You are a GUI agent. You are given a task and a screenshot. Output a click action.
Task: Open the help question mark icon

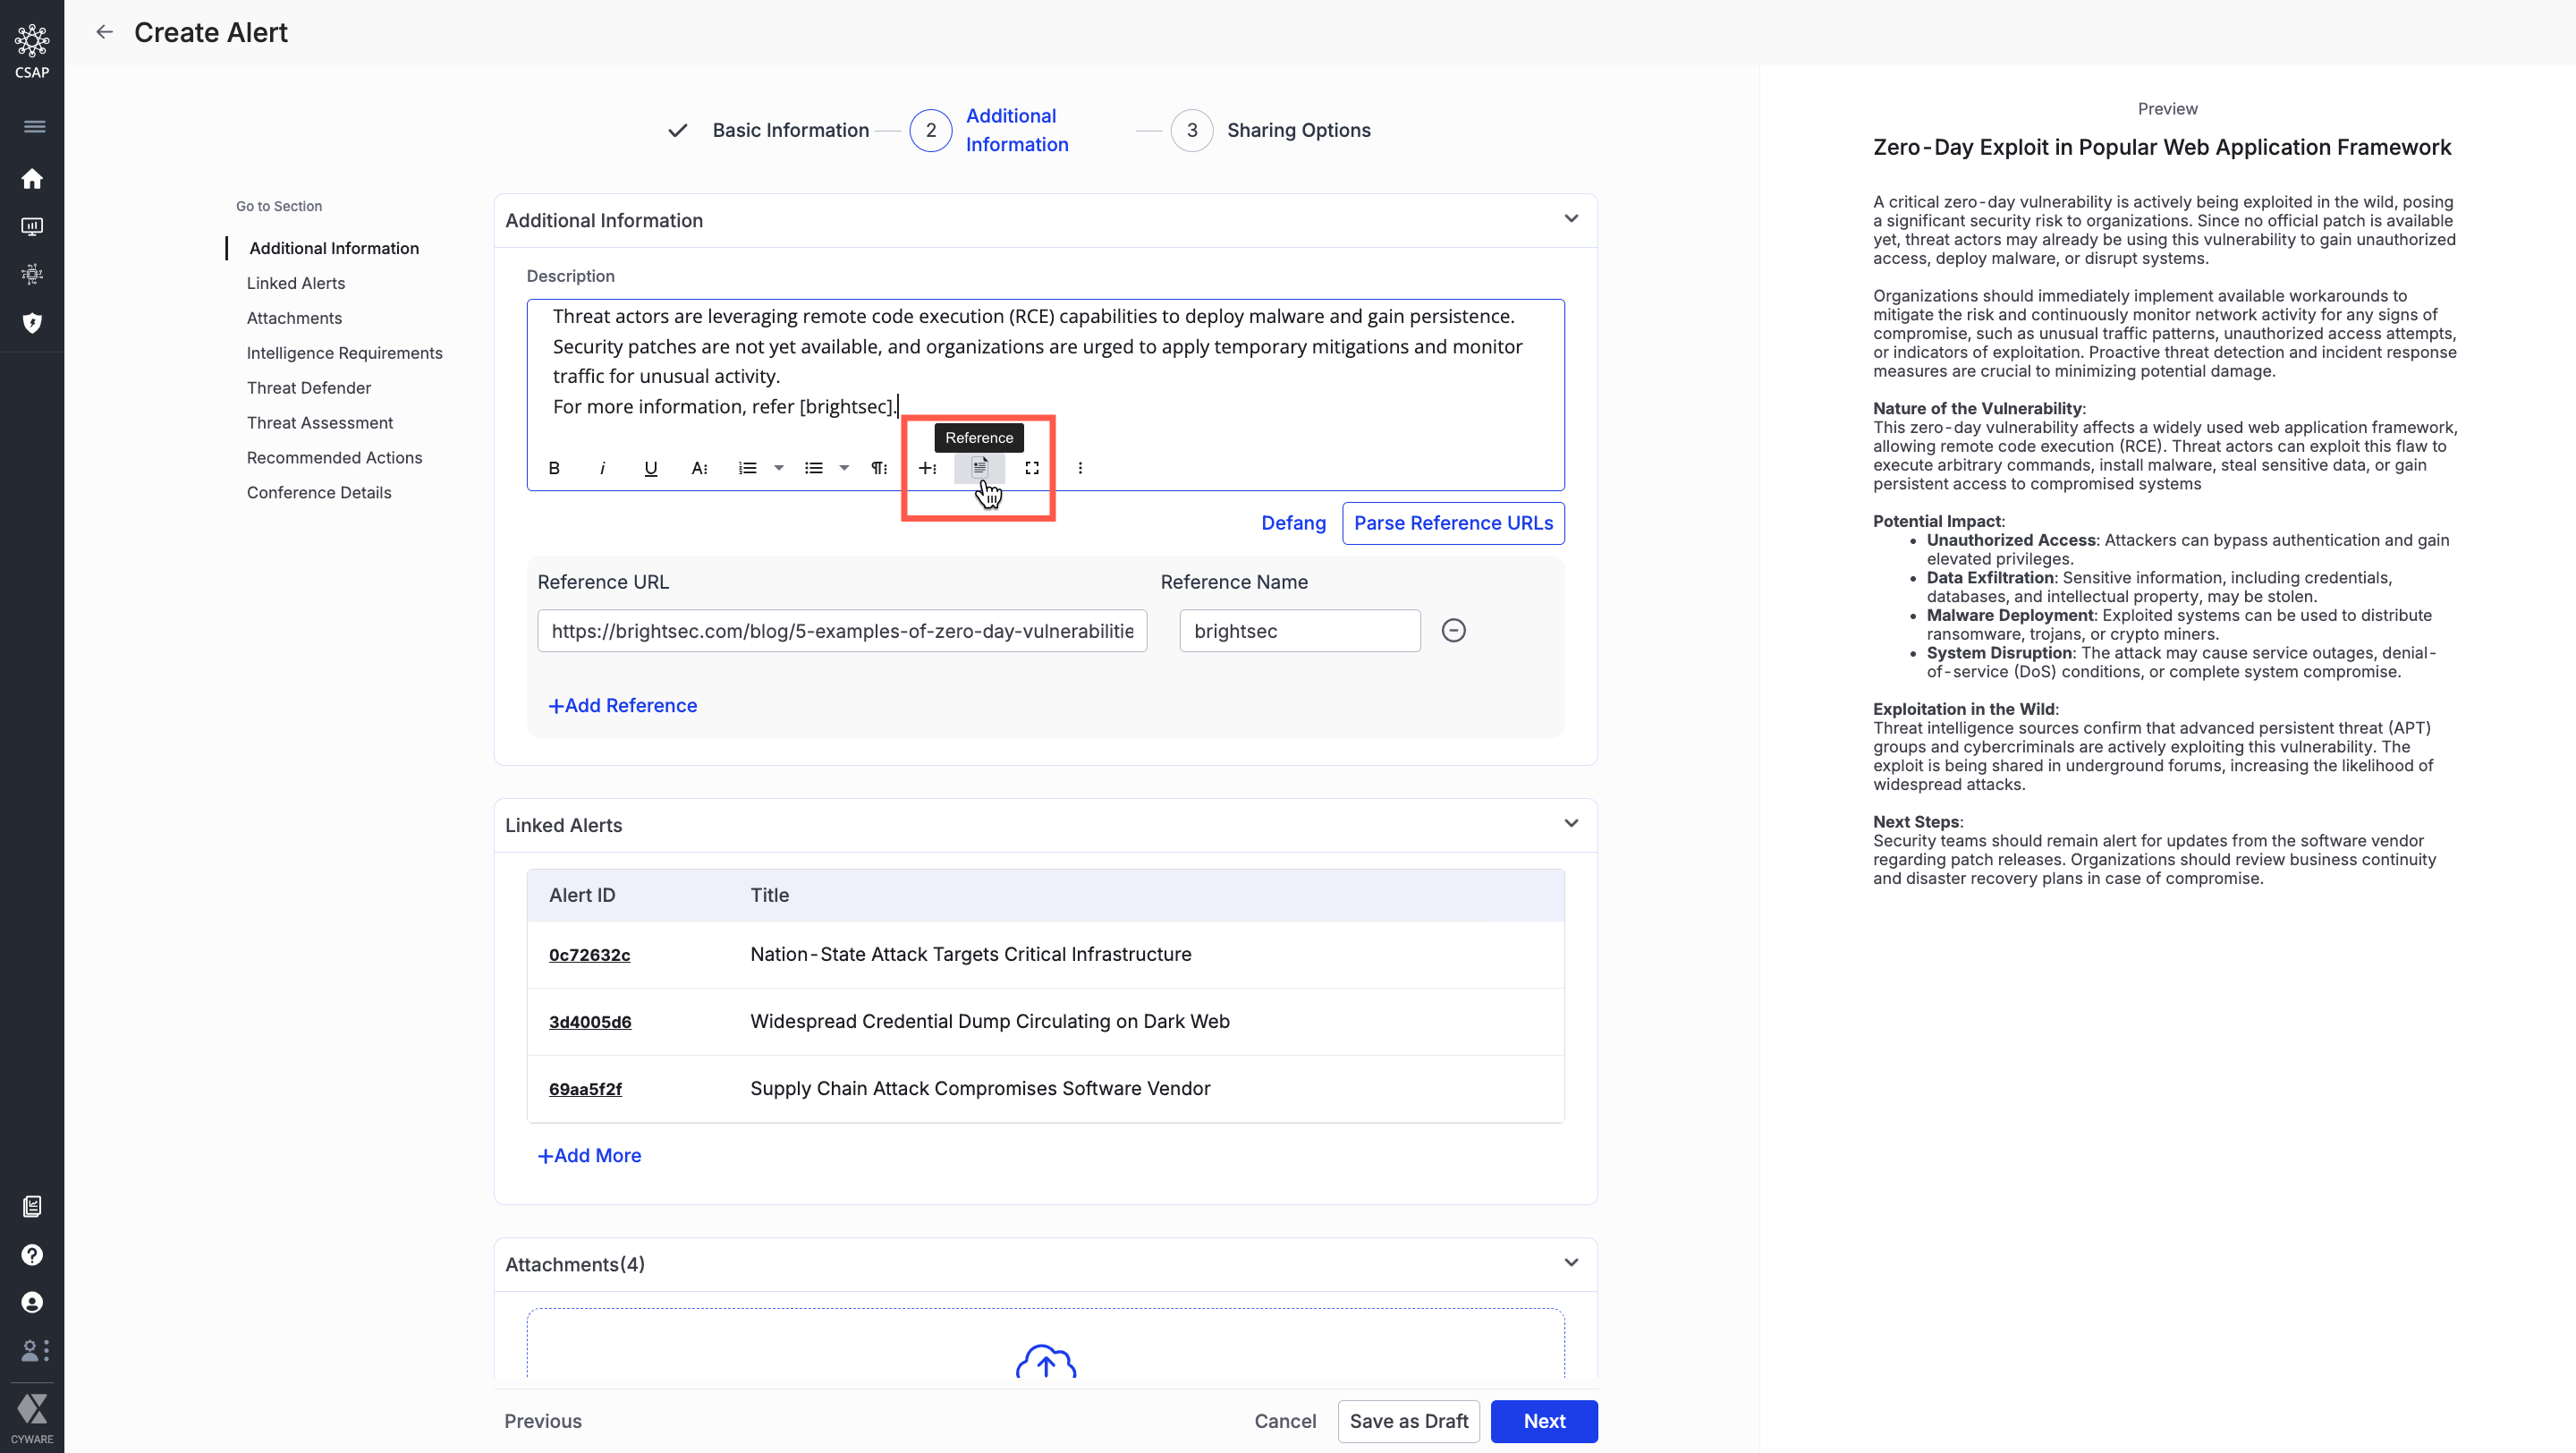pyautogui.click(x=32, y=1254)
